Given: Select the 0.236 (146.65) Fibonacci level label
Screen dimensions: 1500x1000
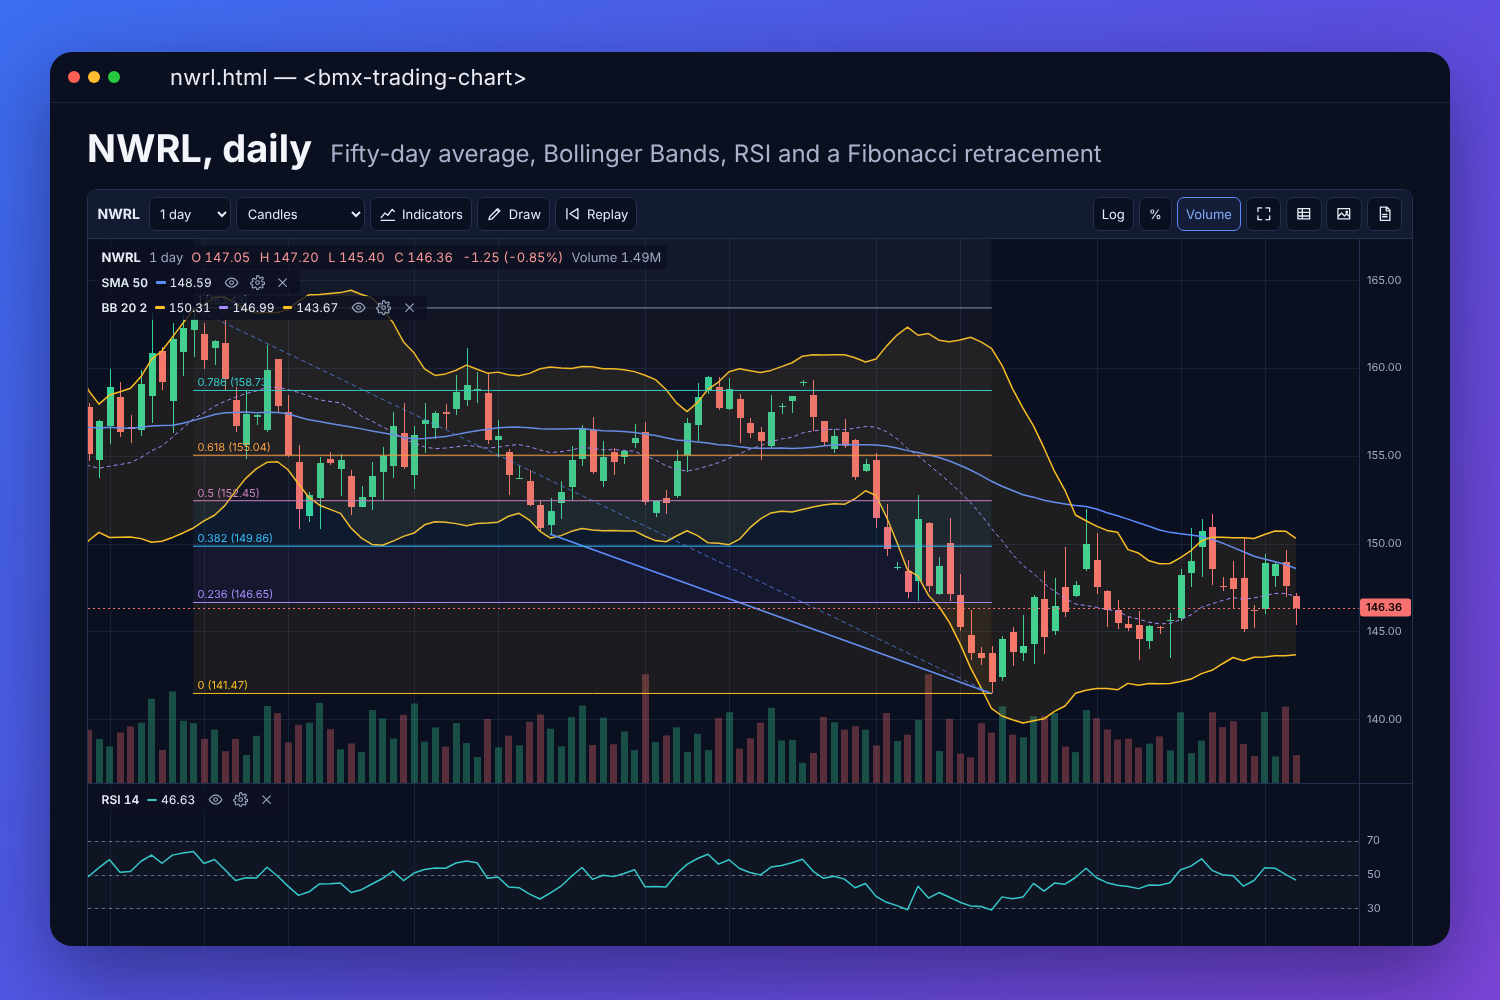Looking at the screenshot, I should coord(235,594).
